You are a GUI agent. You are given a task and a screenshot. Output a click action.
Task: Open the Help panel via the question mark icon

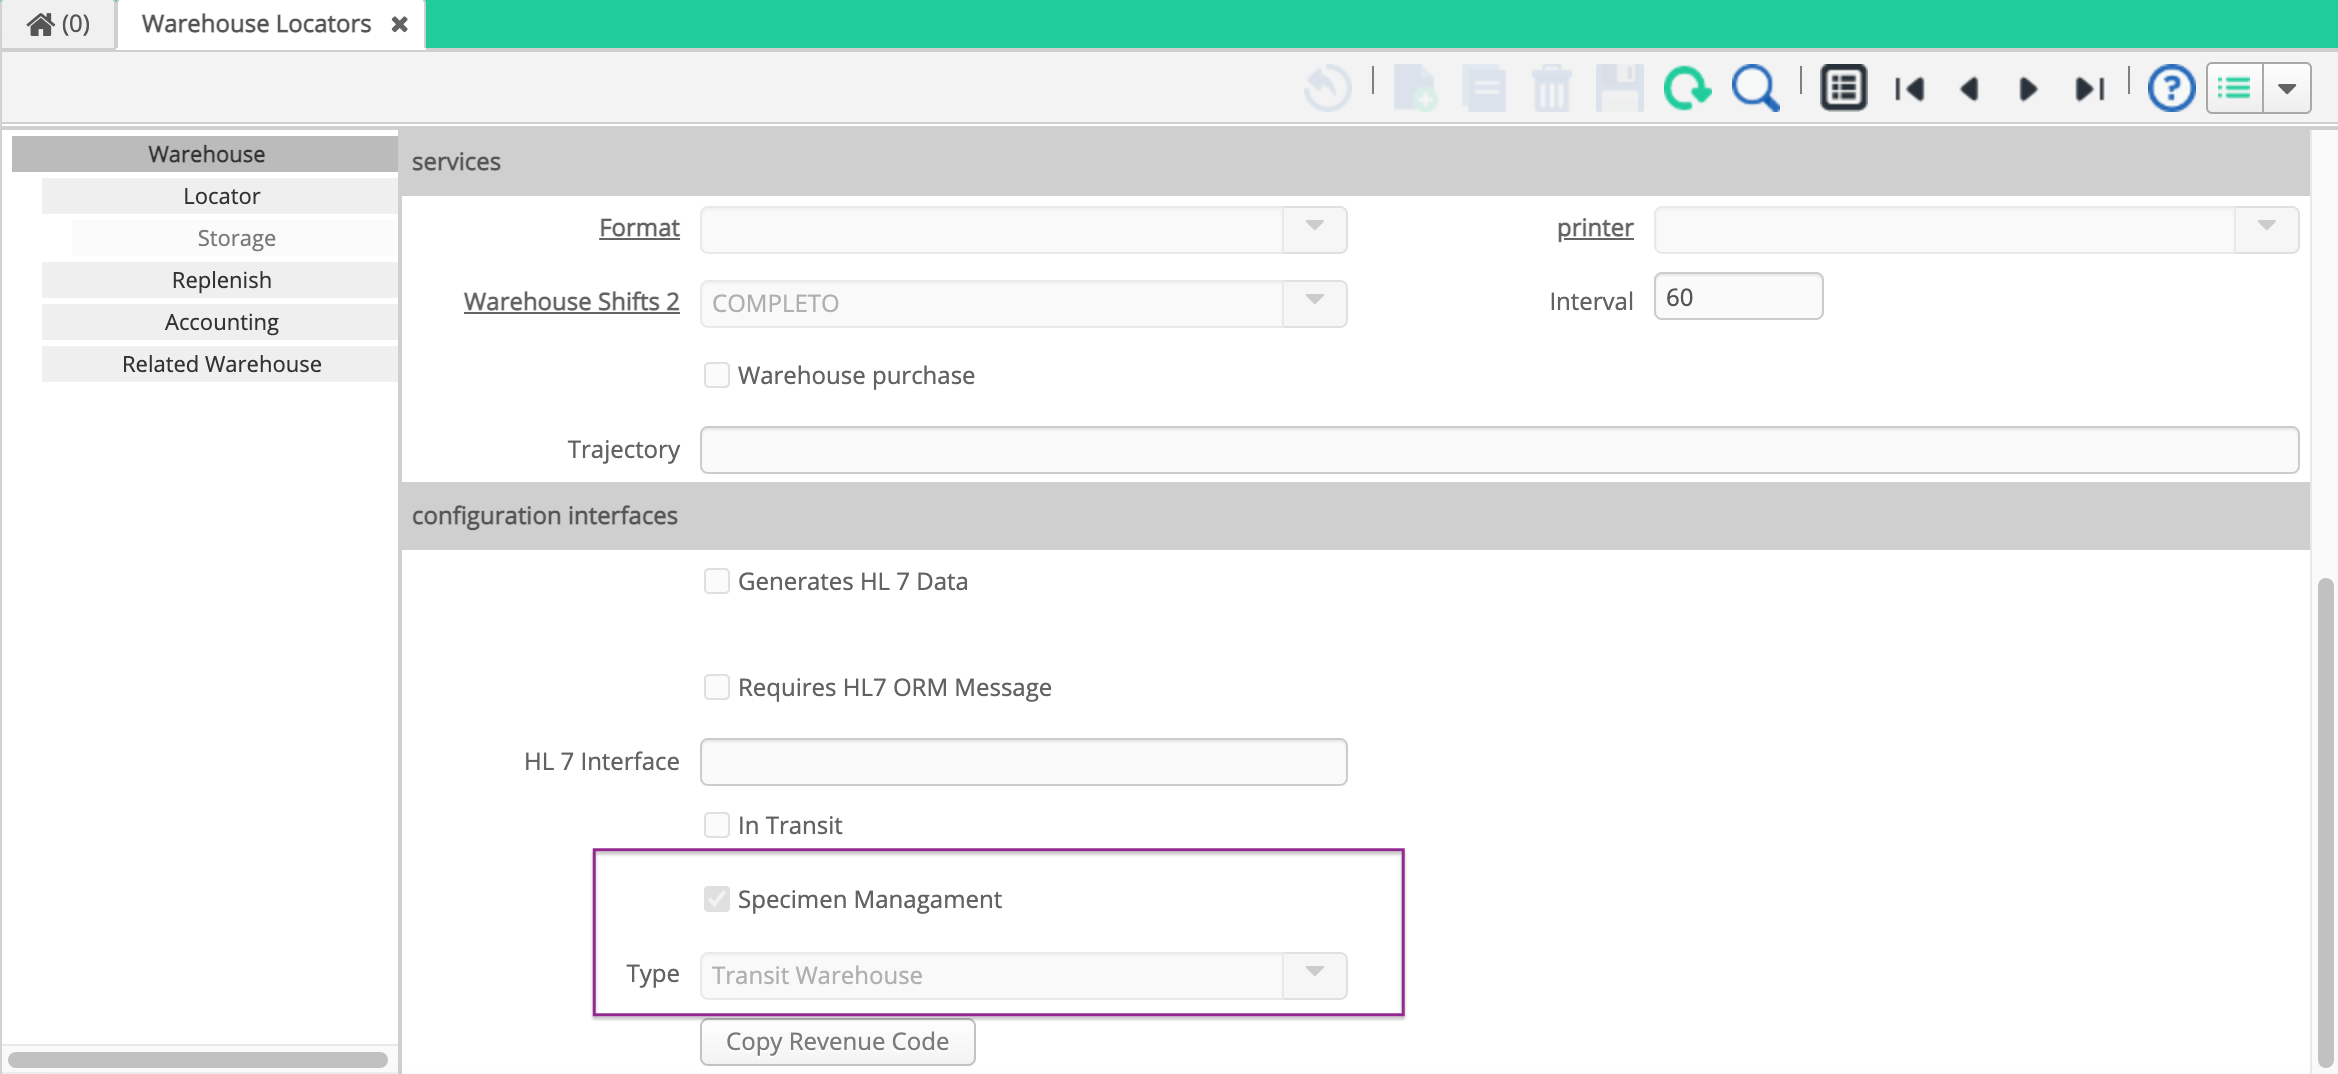pyautogui.click(x=2170, y=88)
